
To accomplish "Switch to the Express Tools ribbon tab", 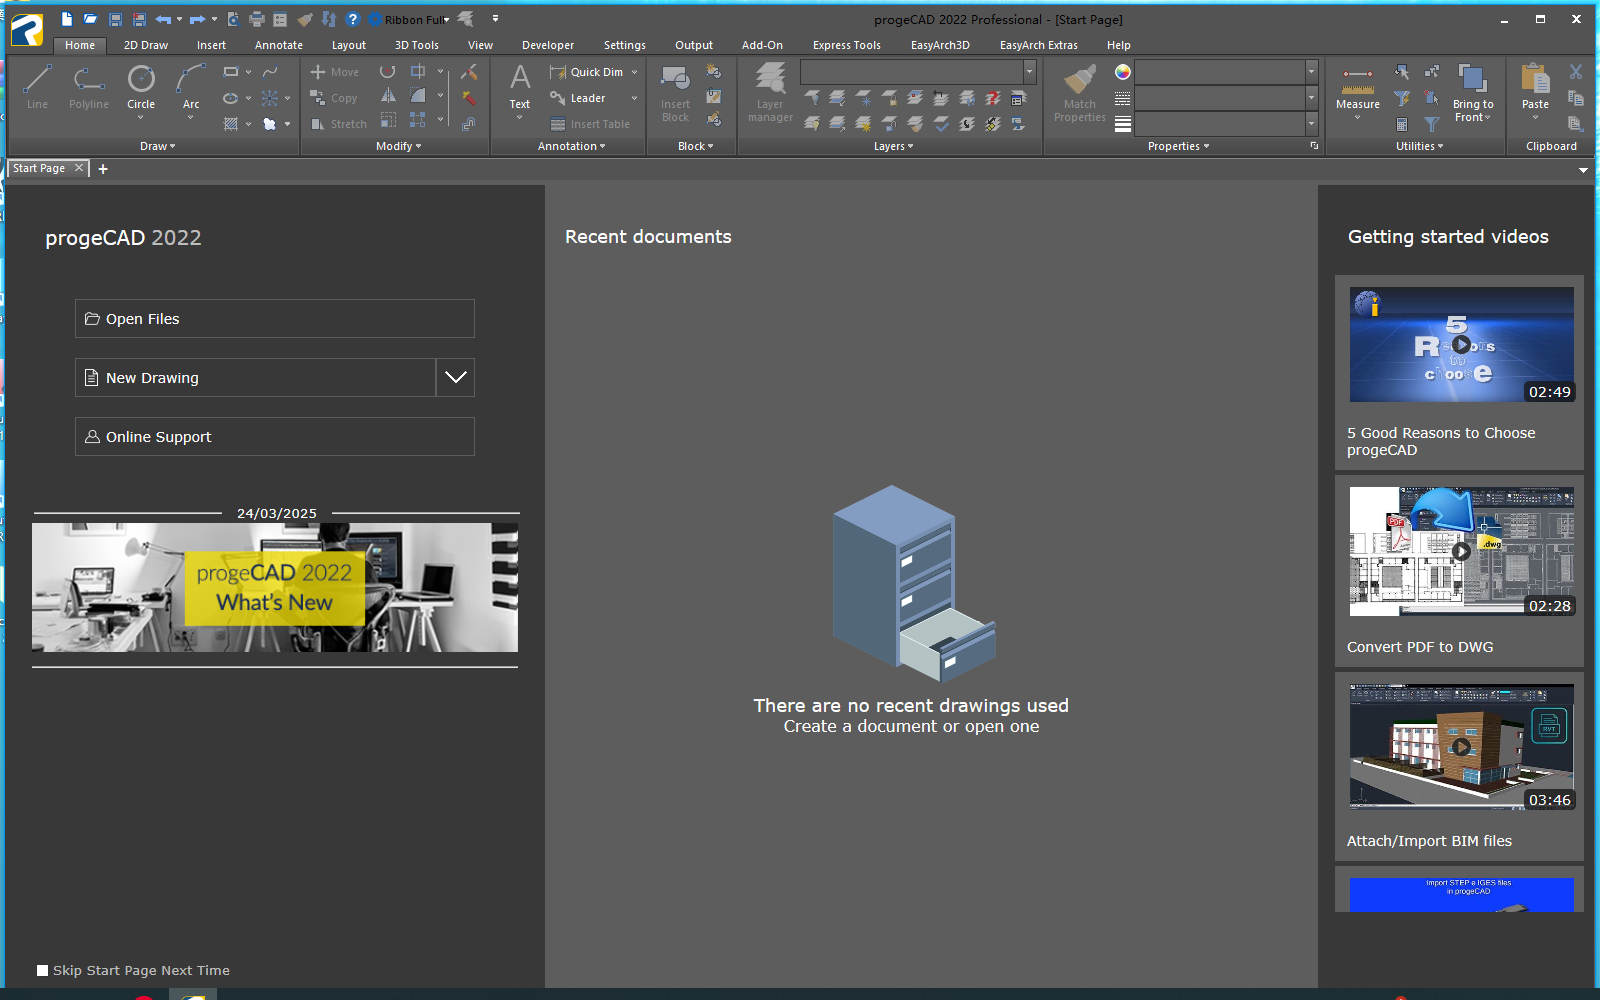I will pyautogui.click(x=846, y=45).
